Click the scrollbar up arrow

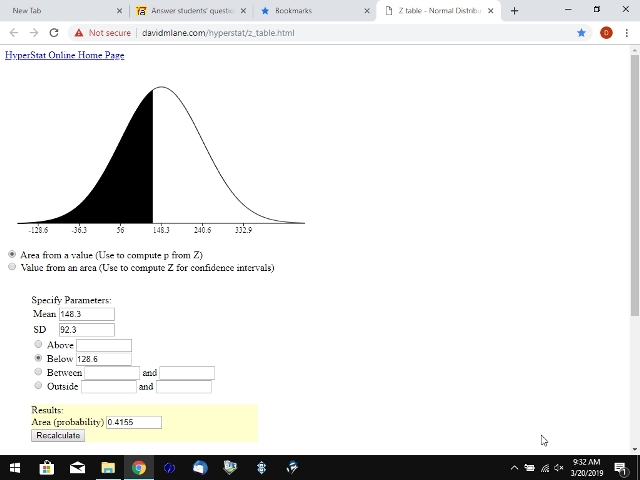tap(635, 50)
